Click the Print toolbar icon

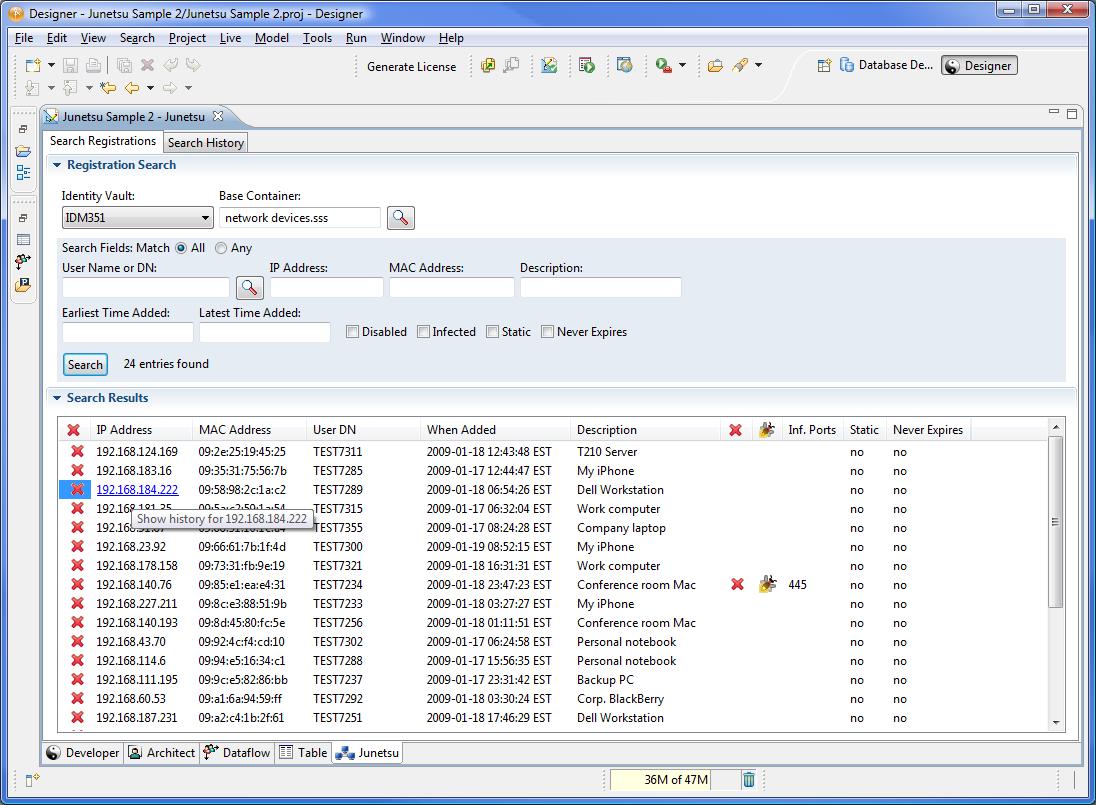(93, 66)
